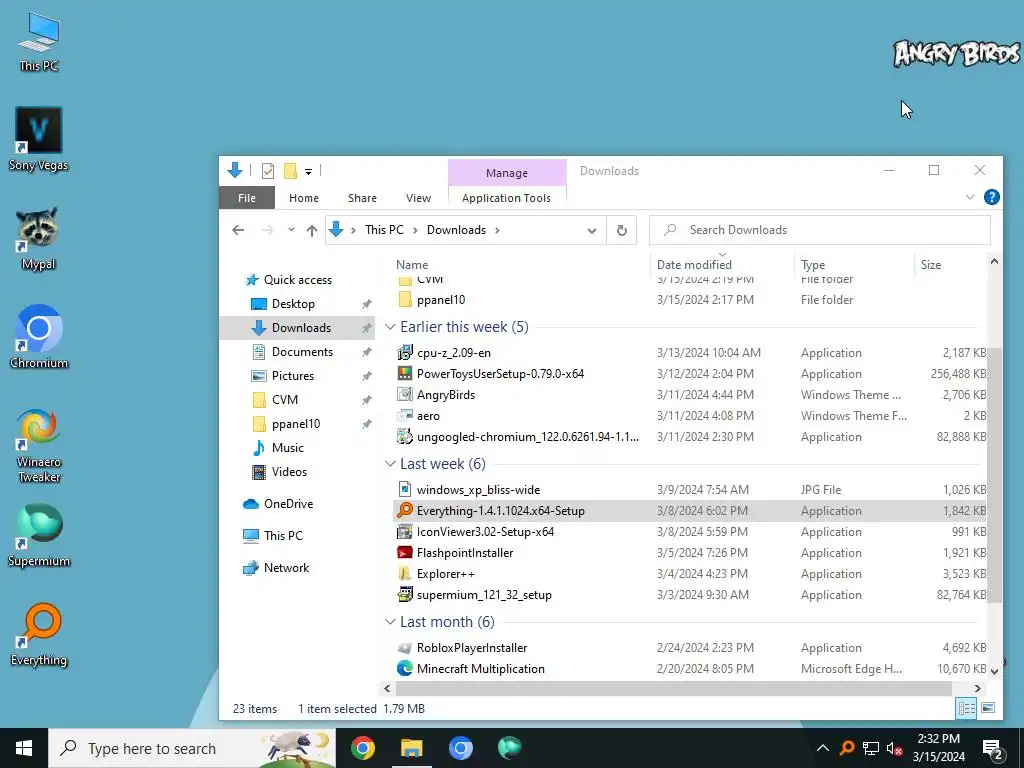Select Pictures in navigation pane
The width and height of the screenshot is (1024, 768).
292,376
